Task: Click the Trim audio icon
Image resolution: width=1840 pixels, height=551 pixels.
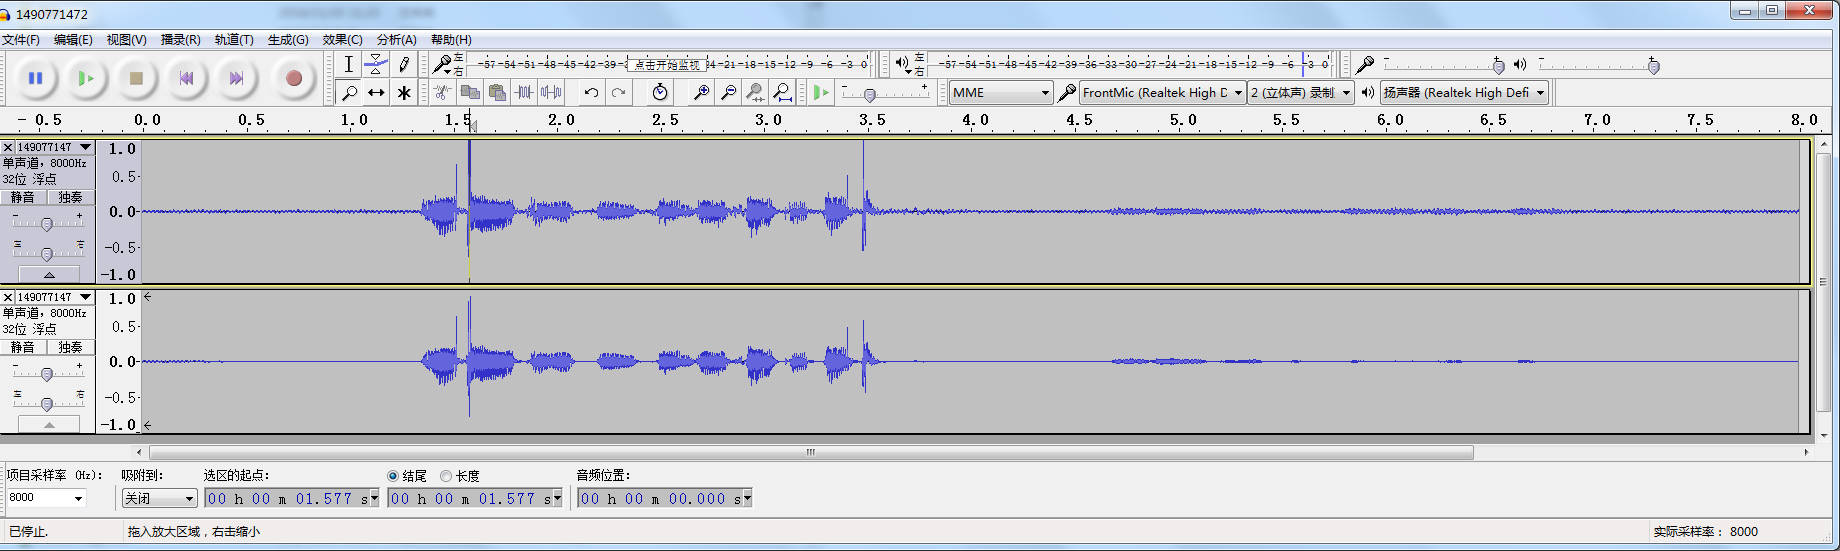Action: click(524, 93)
